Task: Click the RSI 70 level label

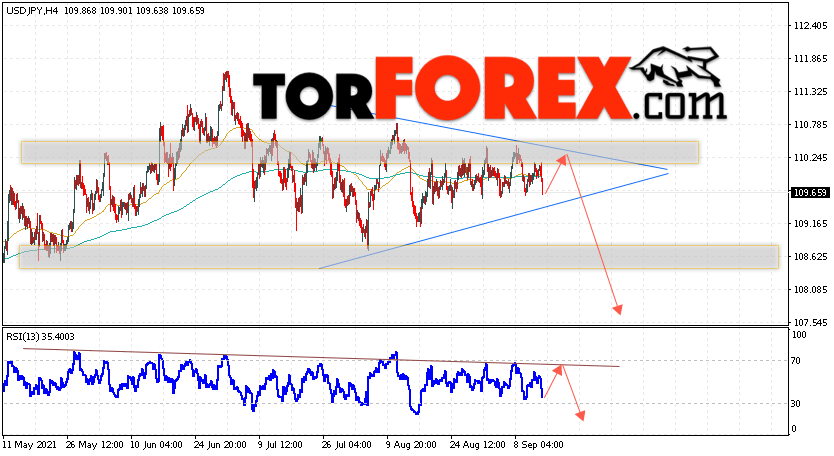Action: coord(796,361)
